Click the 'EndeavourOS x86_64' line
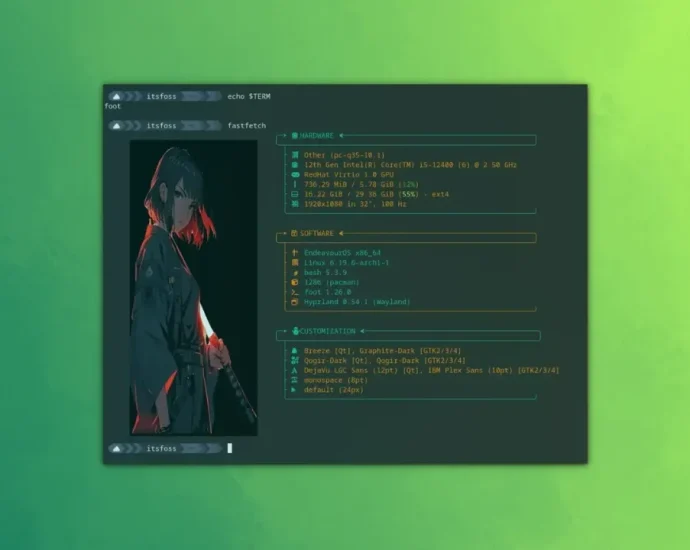This screenshot has height=550, width=690. 342,253
